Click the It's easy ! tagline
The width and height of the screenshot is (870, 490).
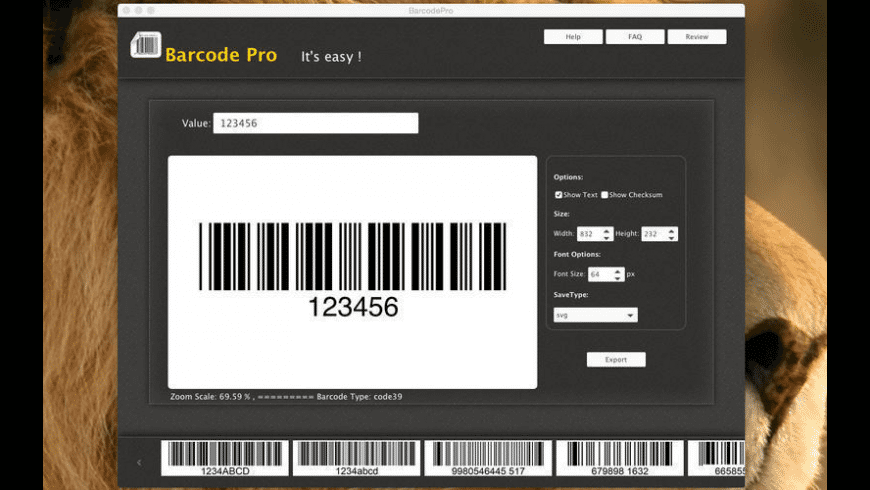pos(331,57)
